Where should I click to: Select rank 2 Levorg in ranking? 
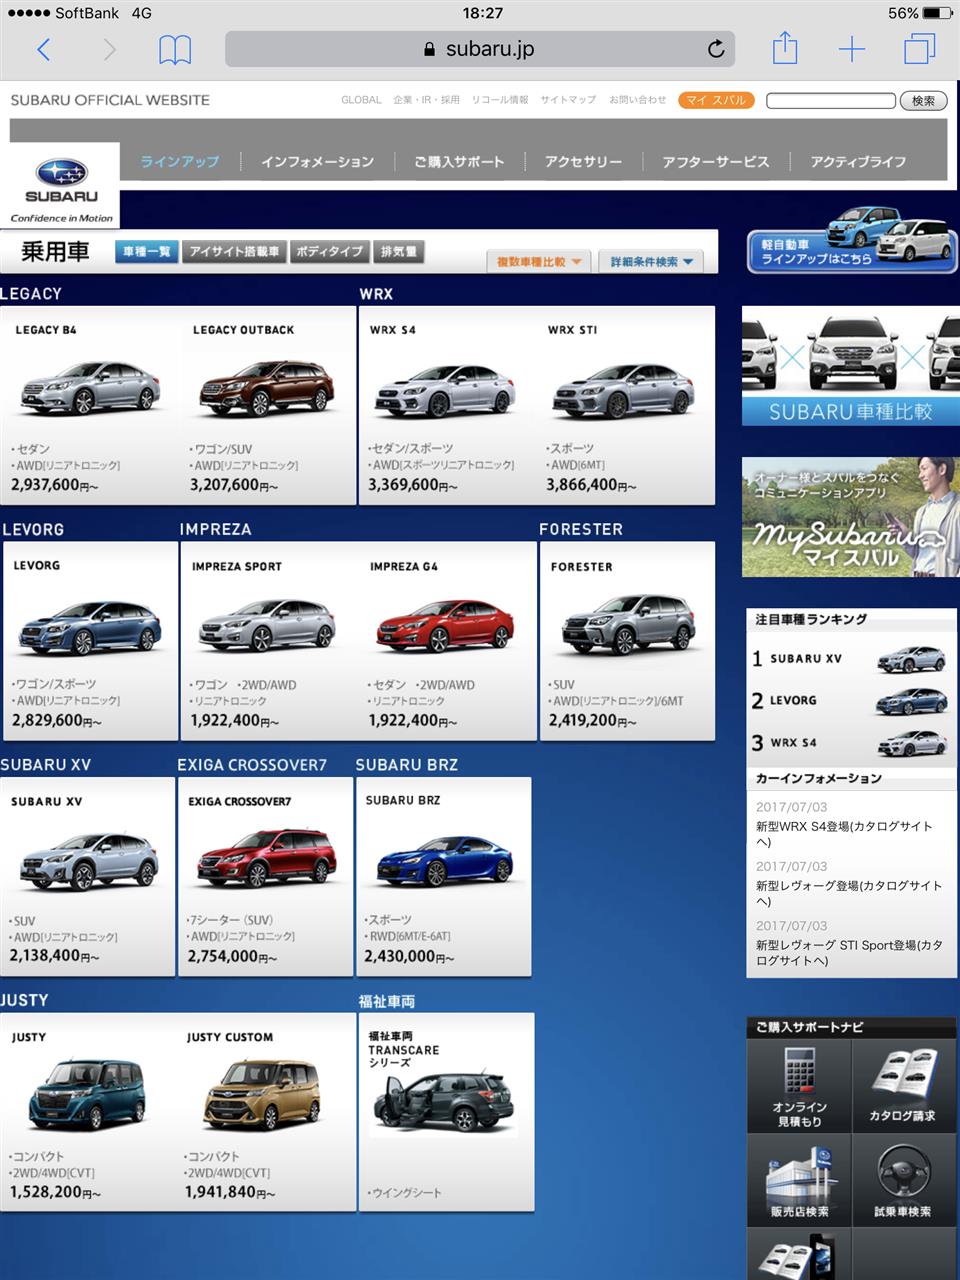click(849, 701)
